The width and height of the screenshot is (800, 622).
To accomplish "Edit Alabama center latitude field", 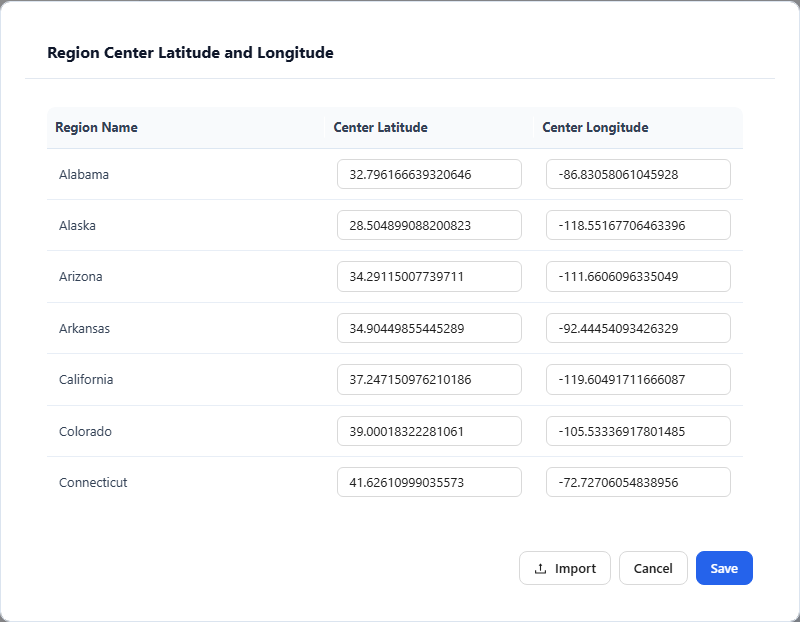I will (429, 174).
